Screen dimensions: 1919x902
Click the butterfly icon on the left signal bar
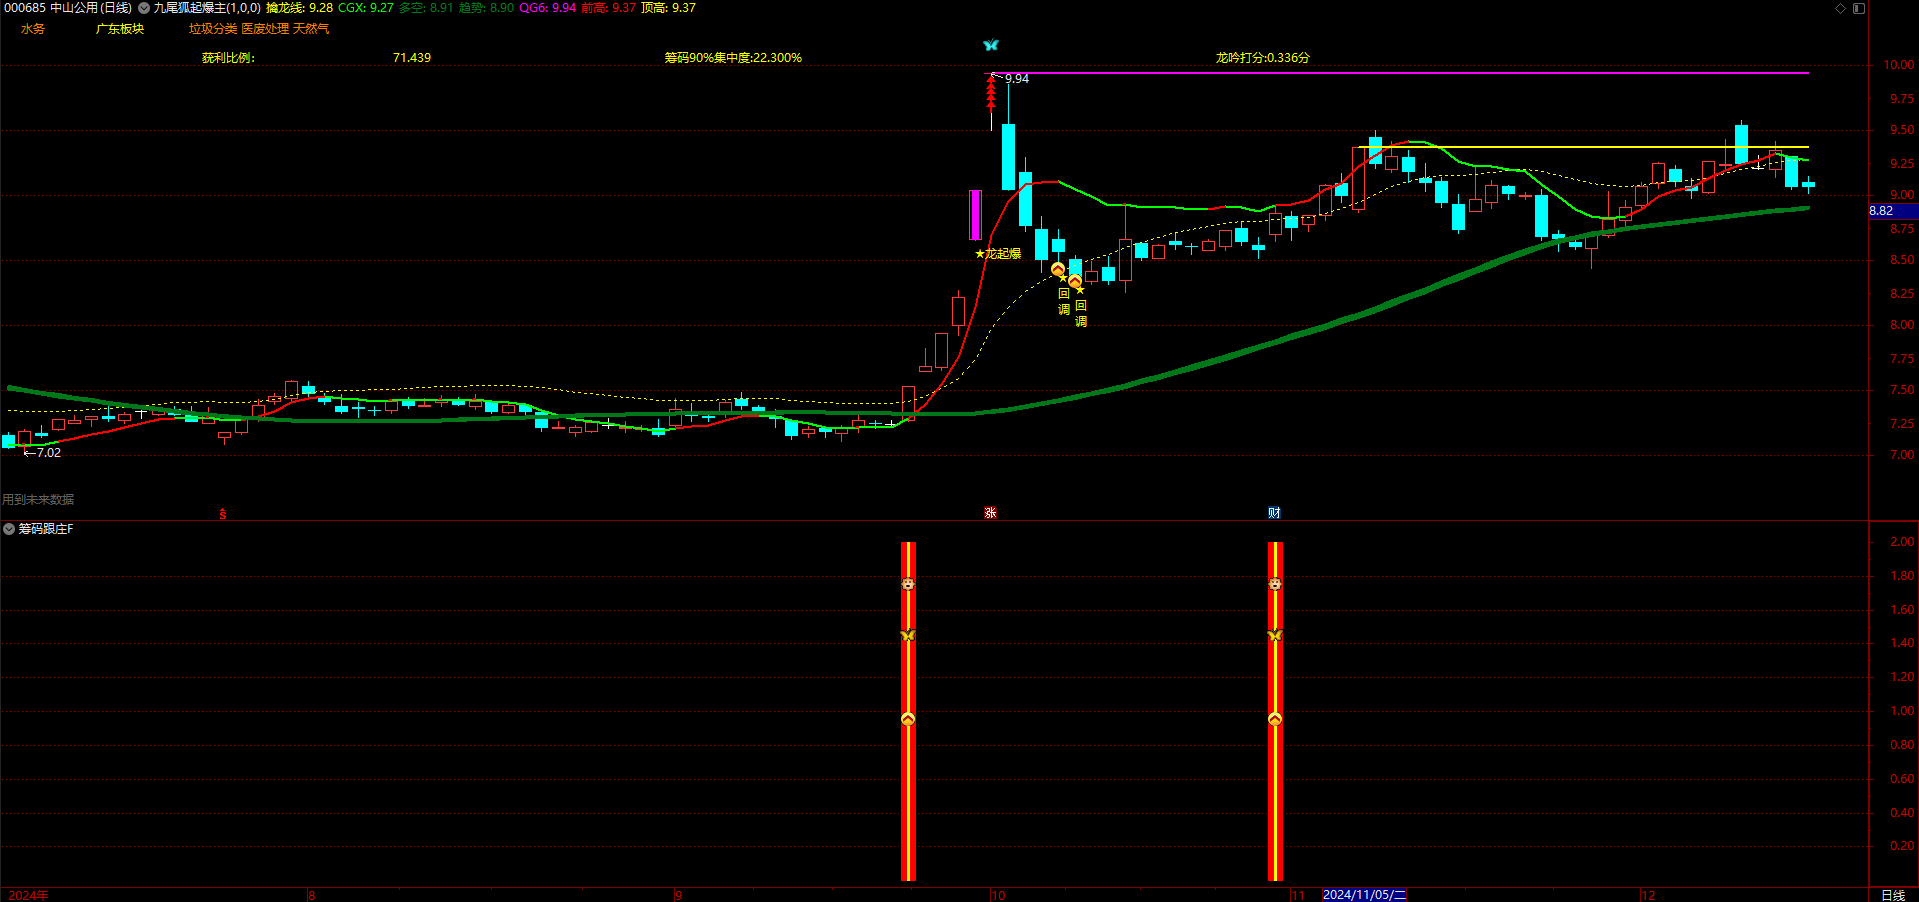point(908,636)
